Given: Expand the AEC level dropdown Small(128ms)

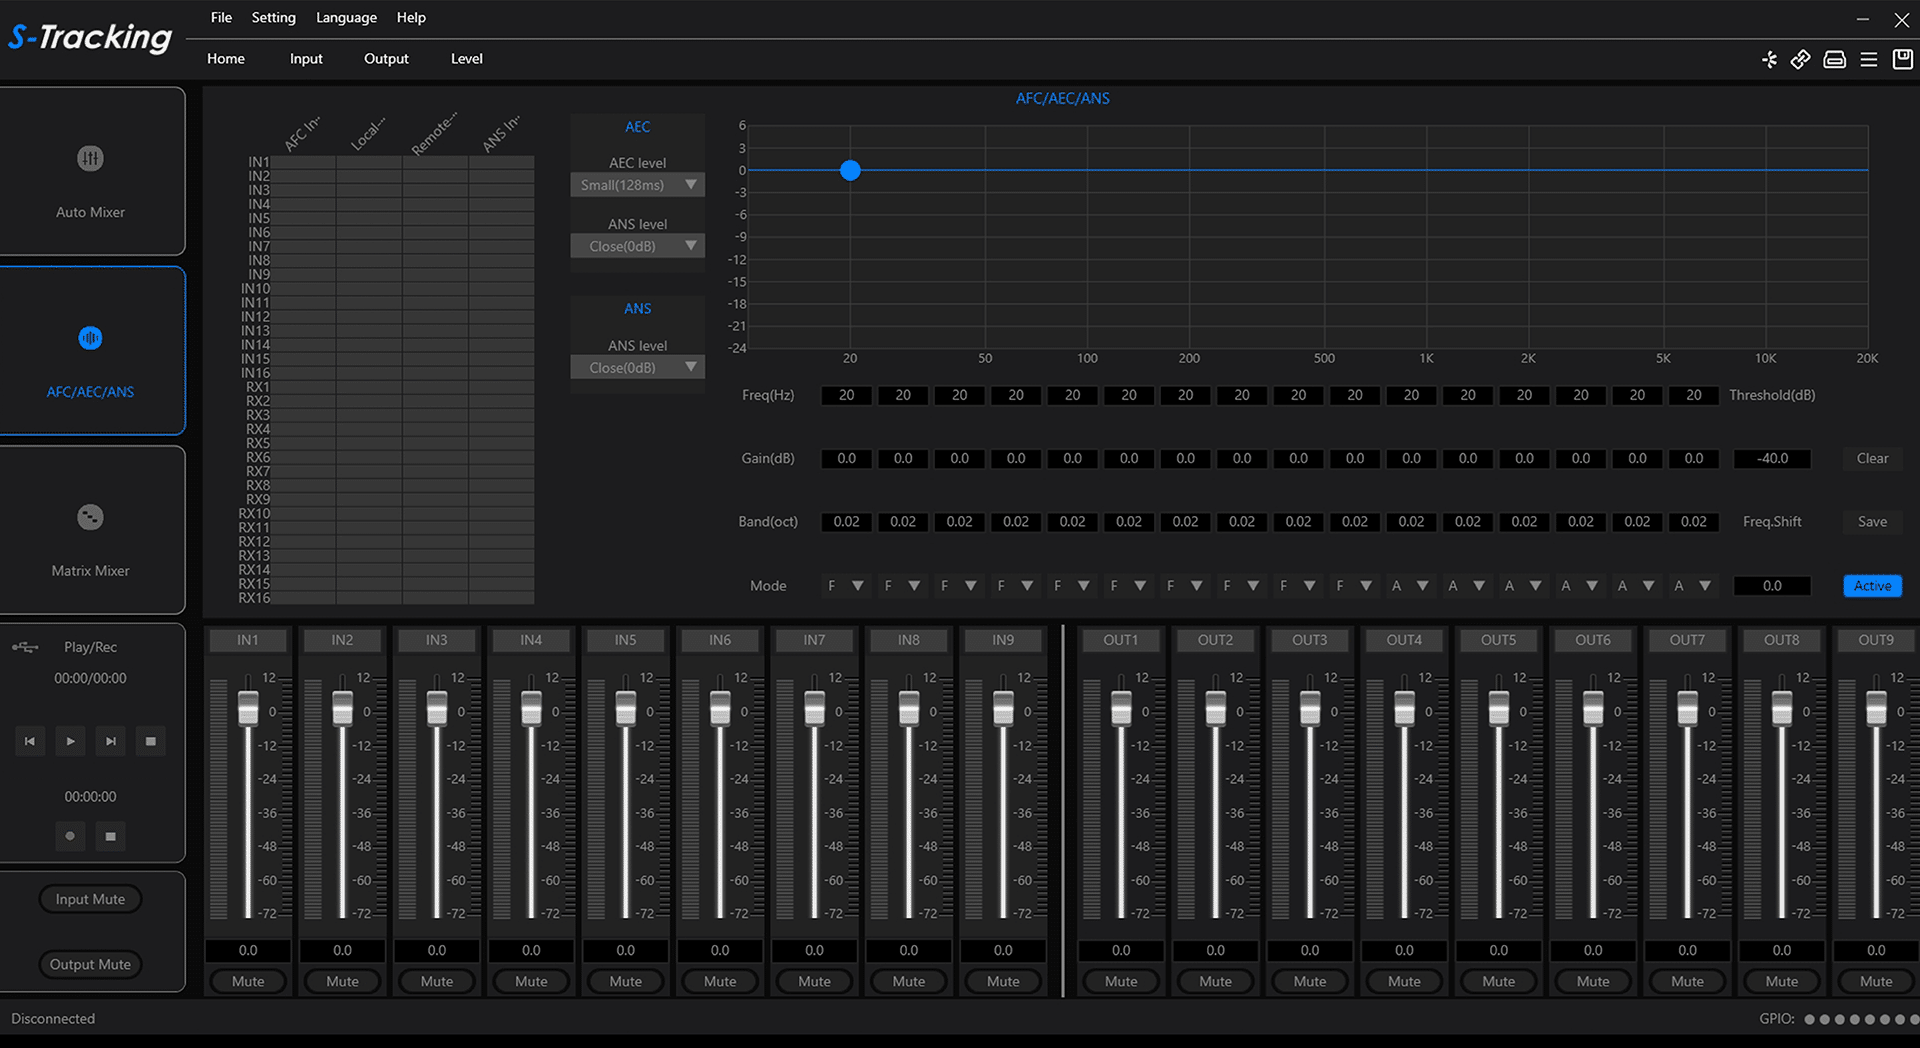Looking at the screenshot, I should [637, 185].
